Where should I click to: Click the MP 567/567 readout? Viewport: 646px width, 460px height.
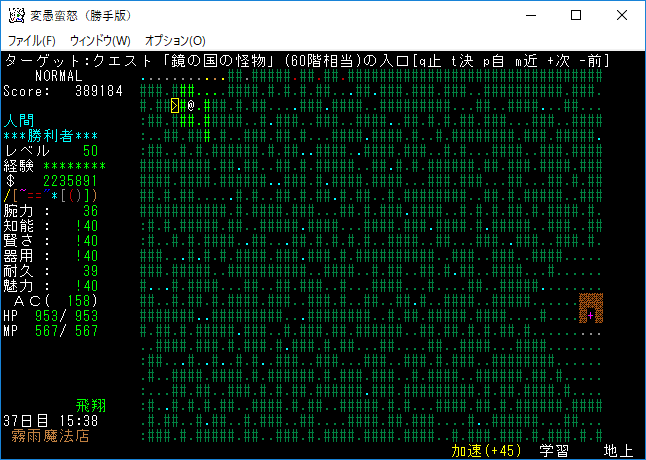(50, 331)
